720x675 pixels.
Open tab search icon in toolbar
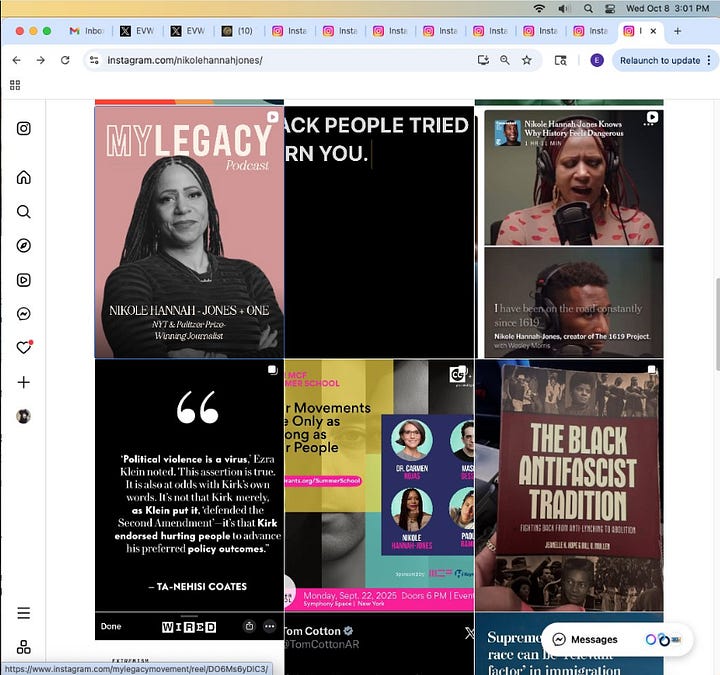[x=561, y=60]
